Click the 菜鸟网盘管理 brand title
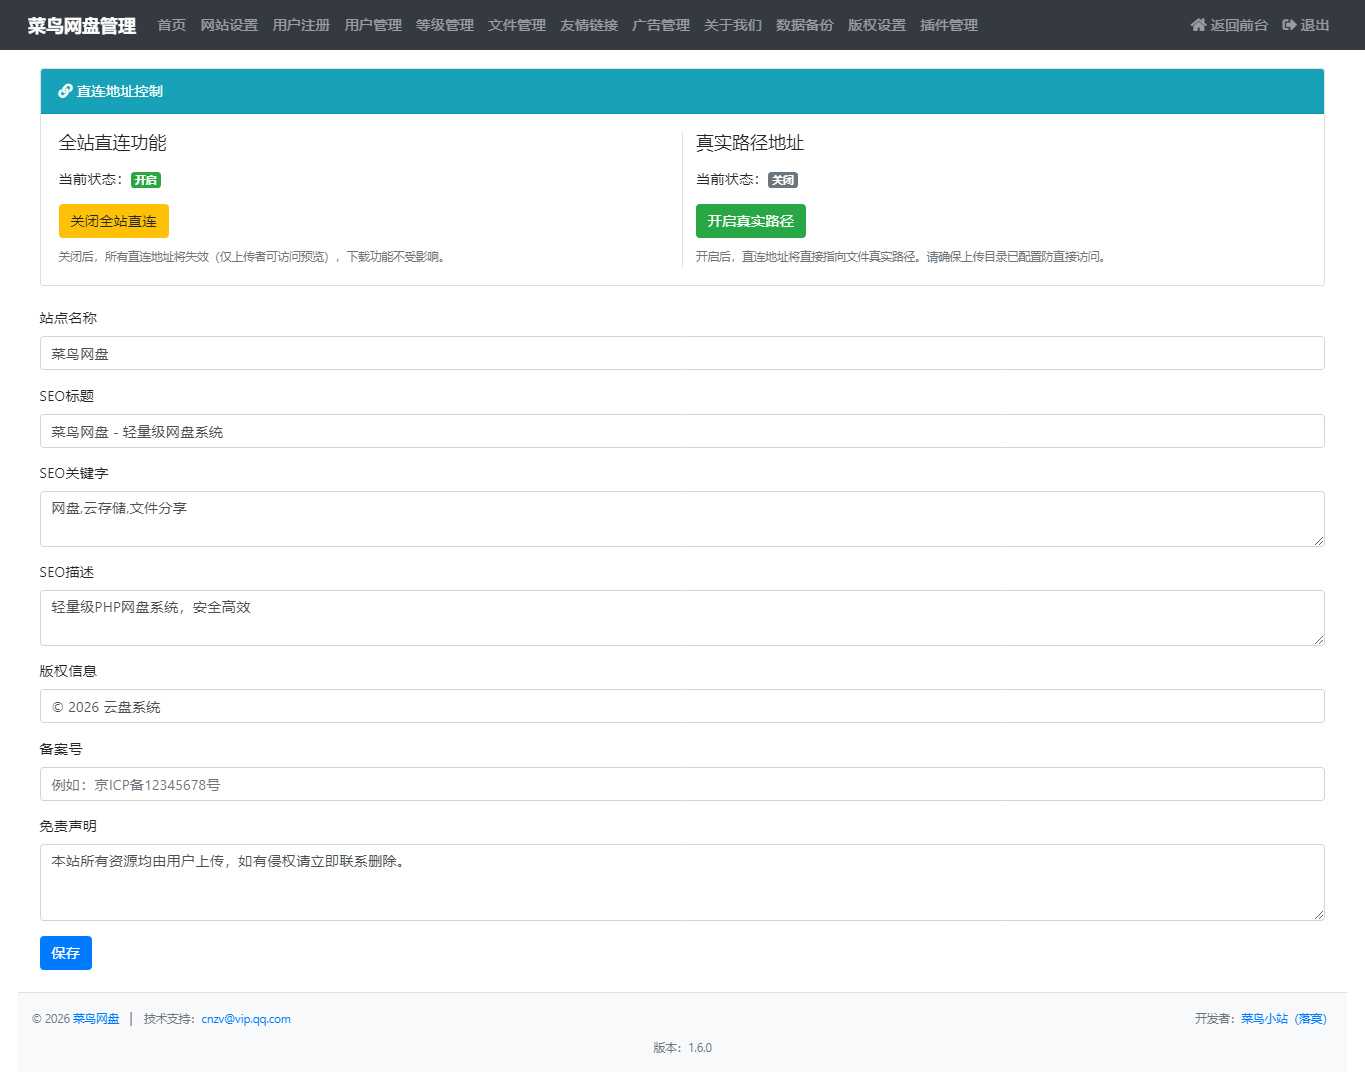This screenshot has width=1365, height=1090. click(x=82, y=26)
